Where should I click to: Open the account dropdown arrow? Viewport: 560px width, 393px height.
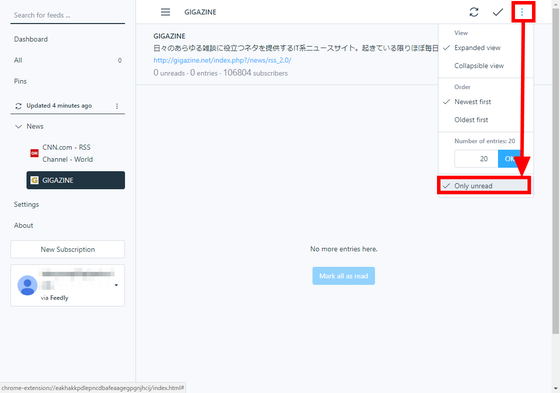click(116, 285)
